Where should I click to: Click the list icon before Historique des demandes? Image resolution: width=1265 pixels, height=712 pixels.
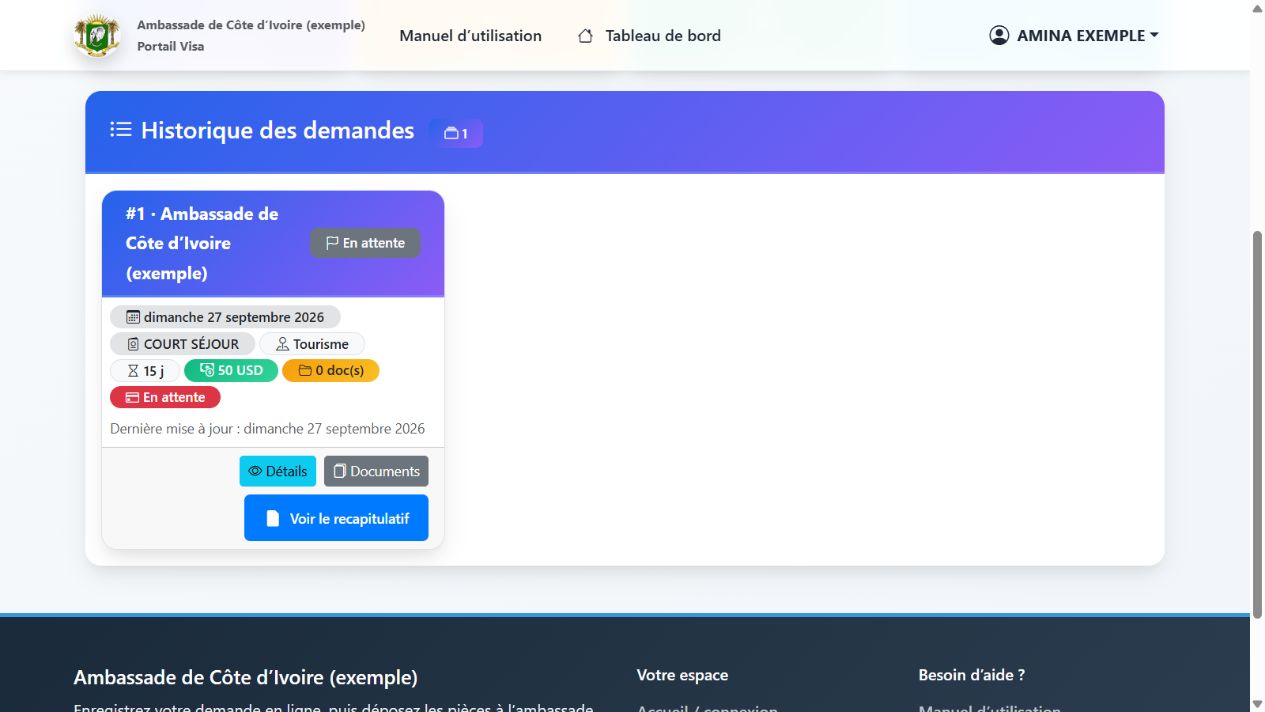(x=121, y=130)
